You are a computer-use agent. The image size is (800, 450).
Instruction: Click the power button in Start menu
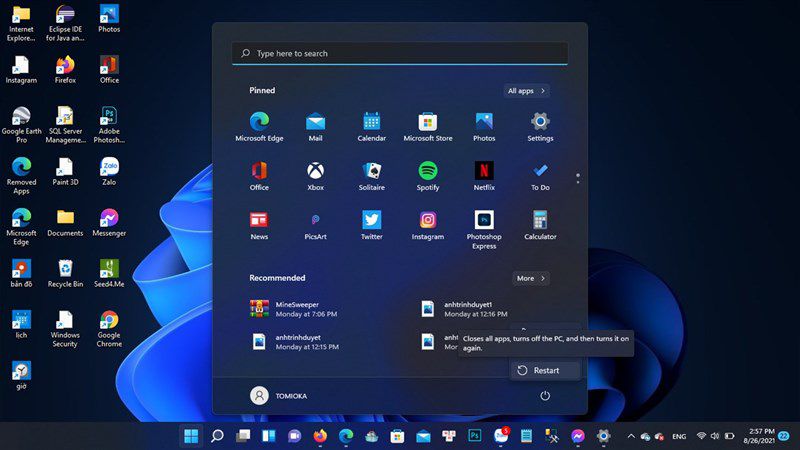point(545,396)
